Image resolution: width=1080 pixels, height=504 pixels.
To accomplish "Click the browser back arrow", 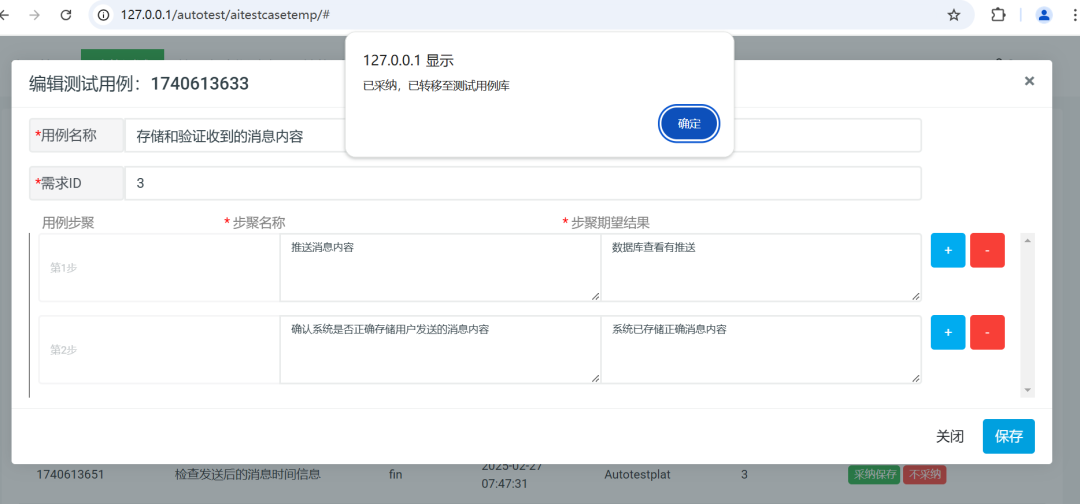I will coord(6,14).
